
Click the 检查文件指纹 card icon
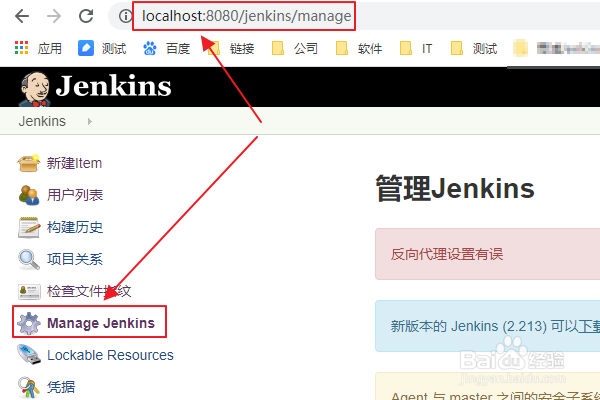pyautogui.click(x=29, y=291)
